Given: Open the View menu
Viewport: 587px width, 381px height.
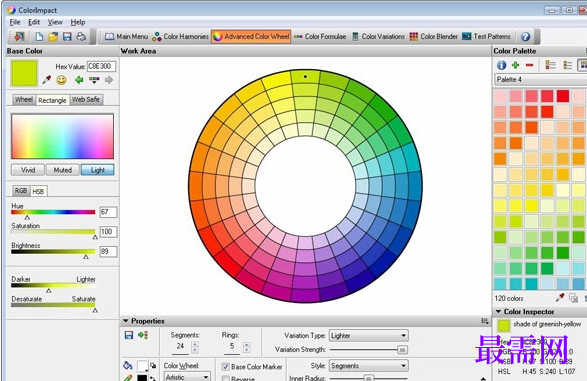Looking at the screenshot, I should point(55,22).
